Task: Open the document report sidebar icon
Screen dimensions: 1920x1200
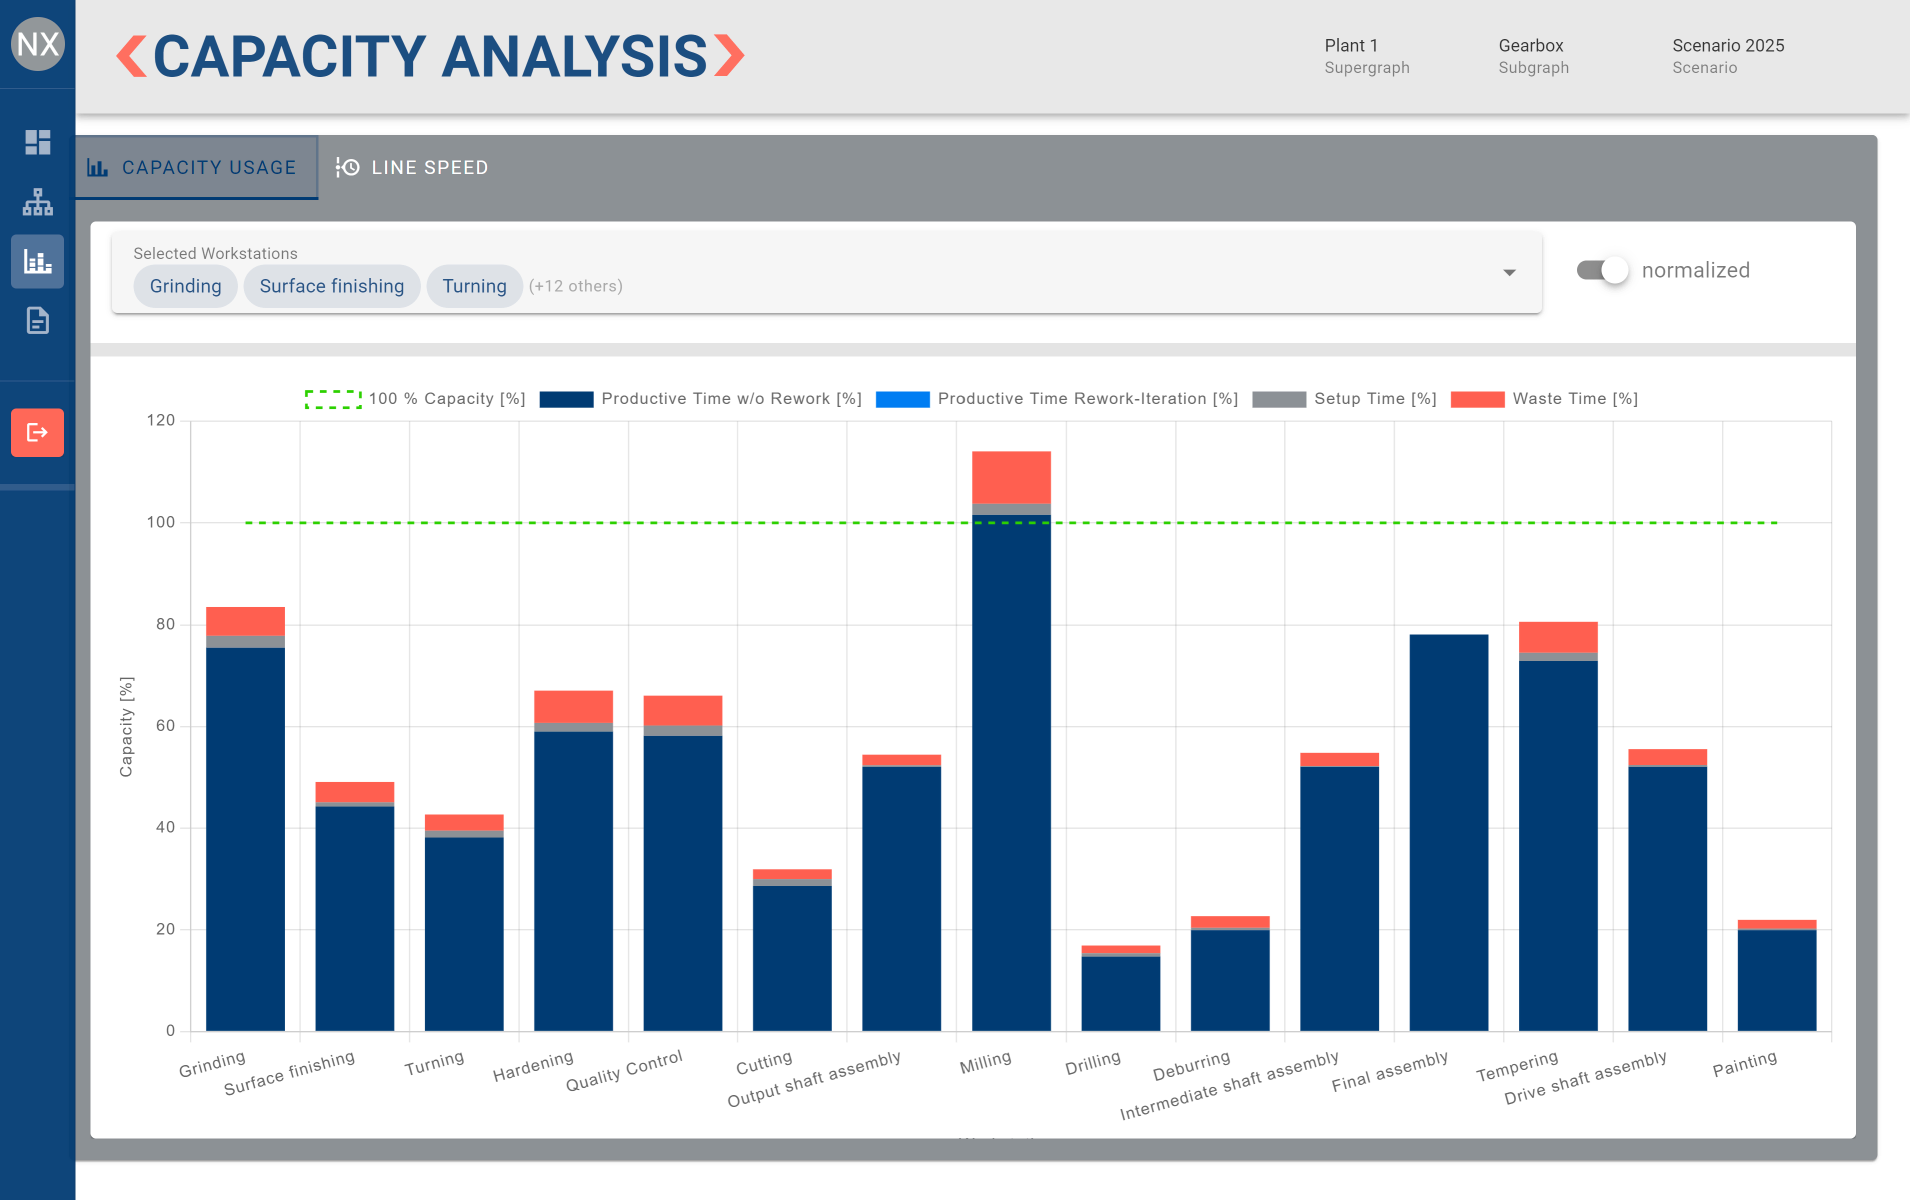Action: click(37, 321)
